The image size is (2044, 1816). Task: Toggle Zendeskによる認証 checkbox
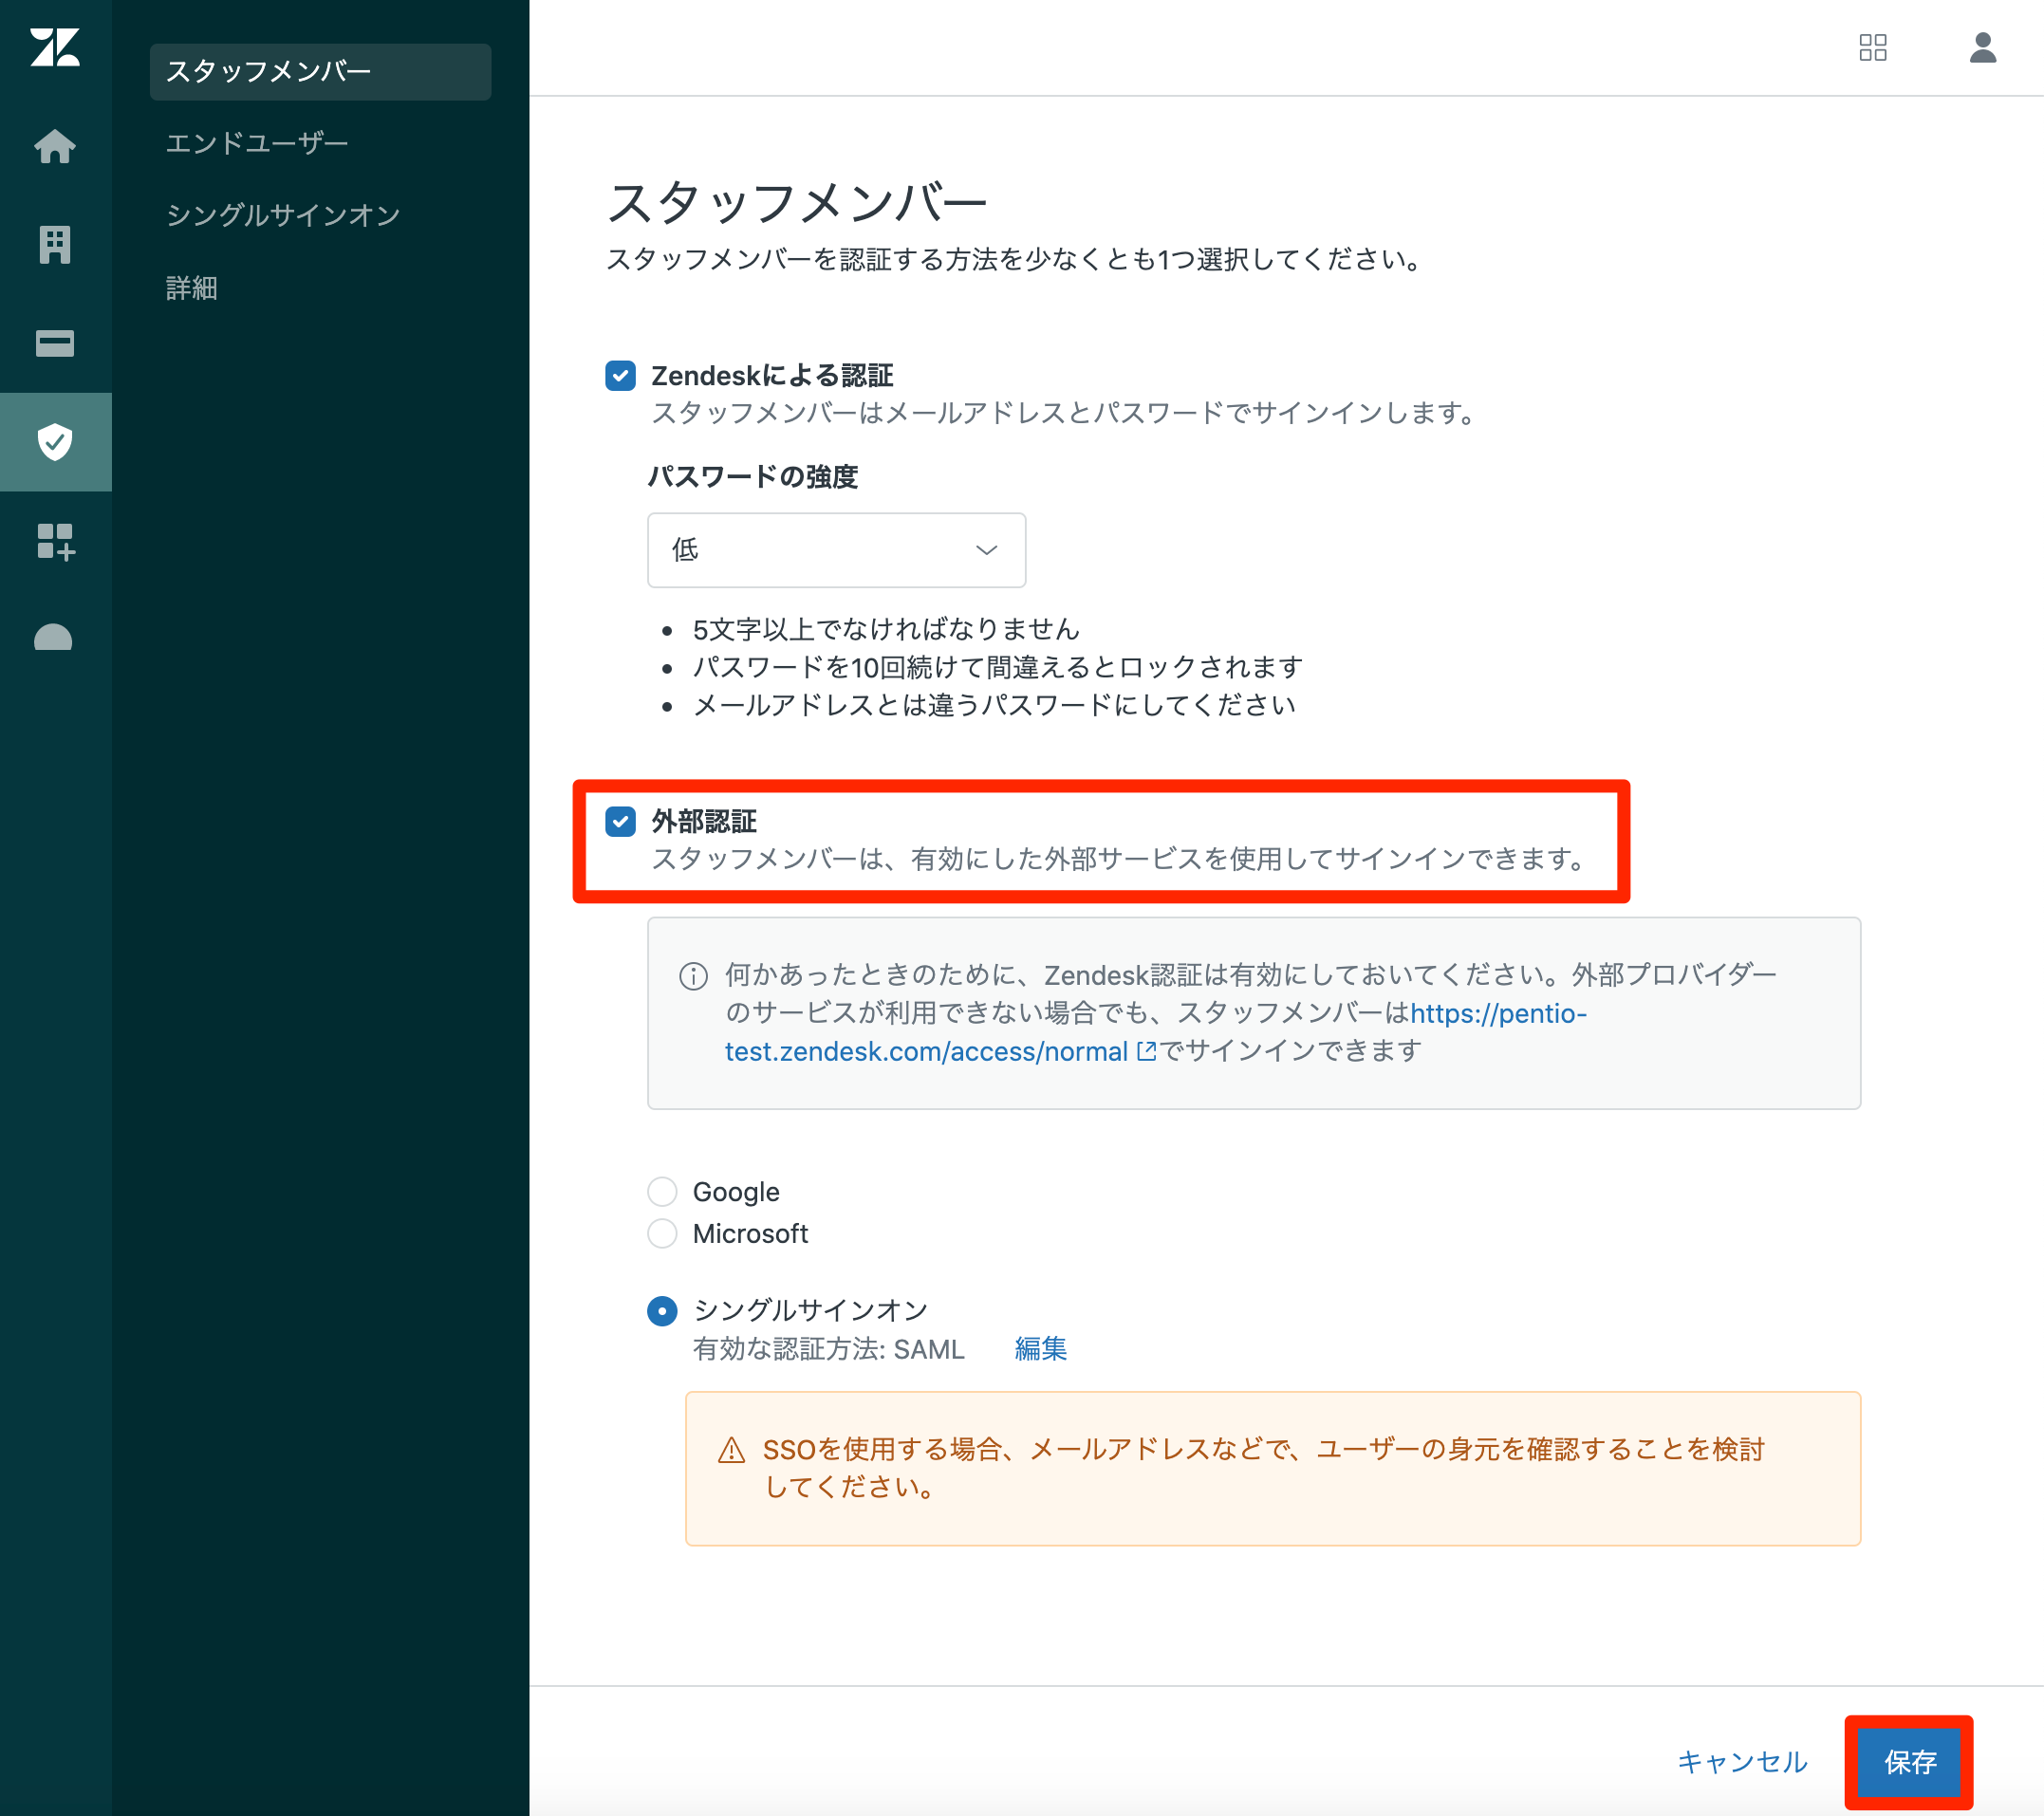coord(620,376)
